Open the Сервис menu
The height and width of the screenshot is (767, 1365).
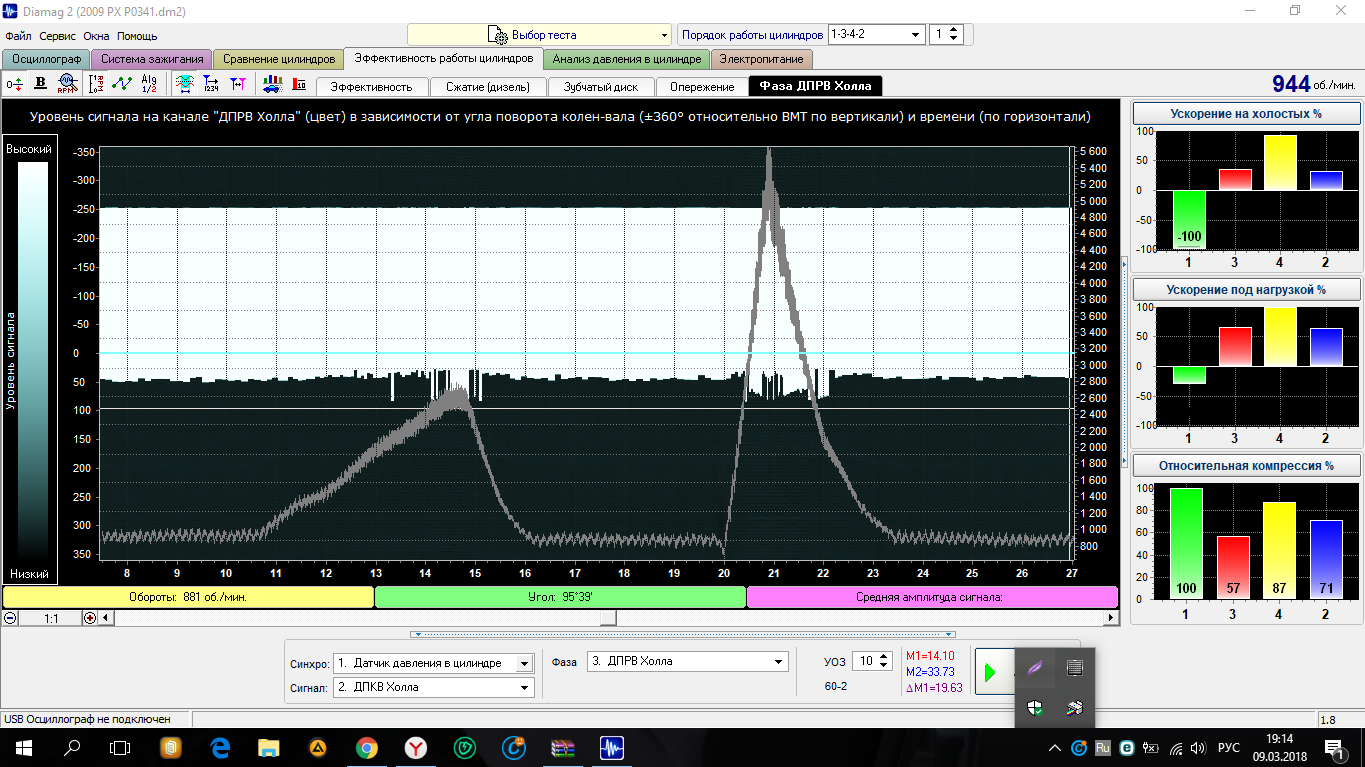click(x=58, y=35)
